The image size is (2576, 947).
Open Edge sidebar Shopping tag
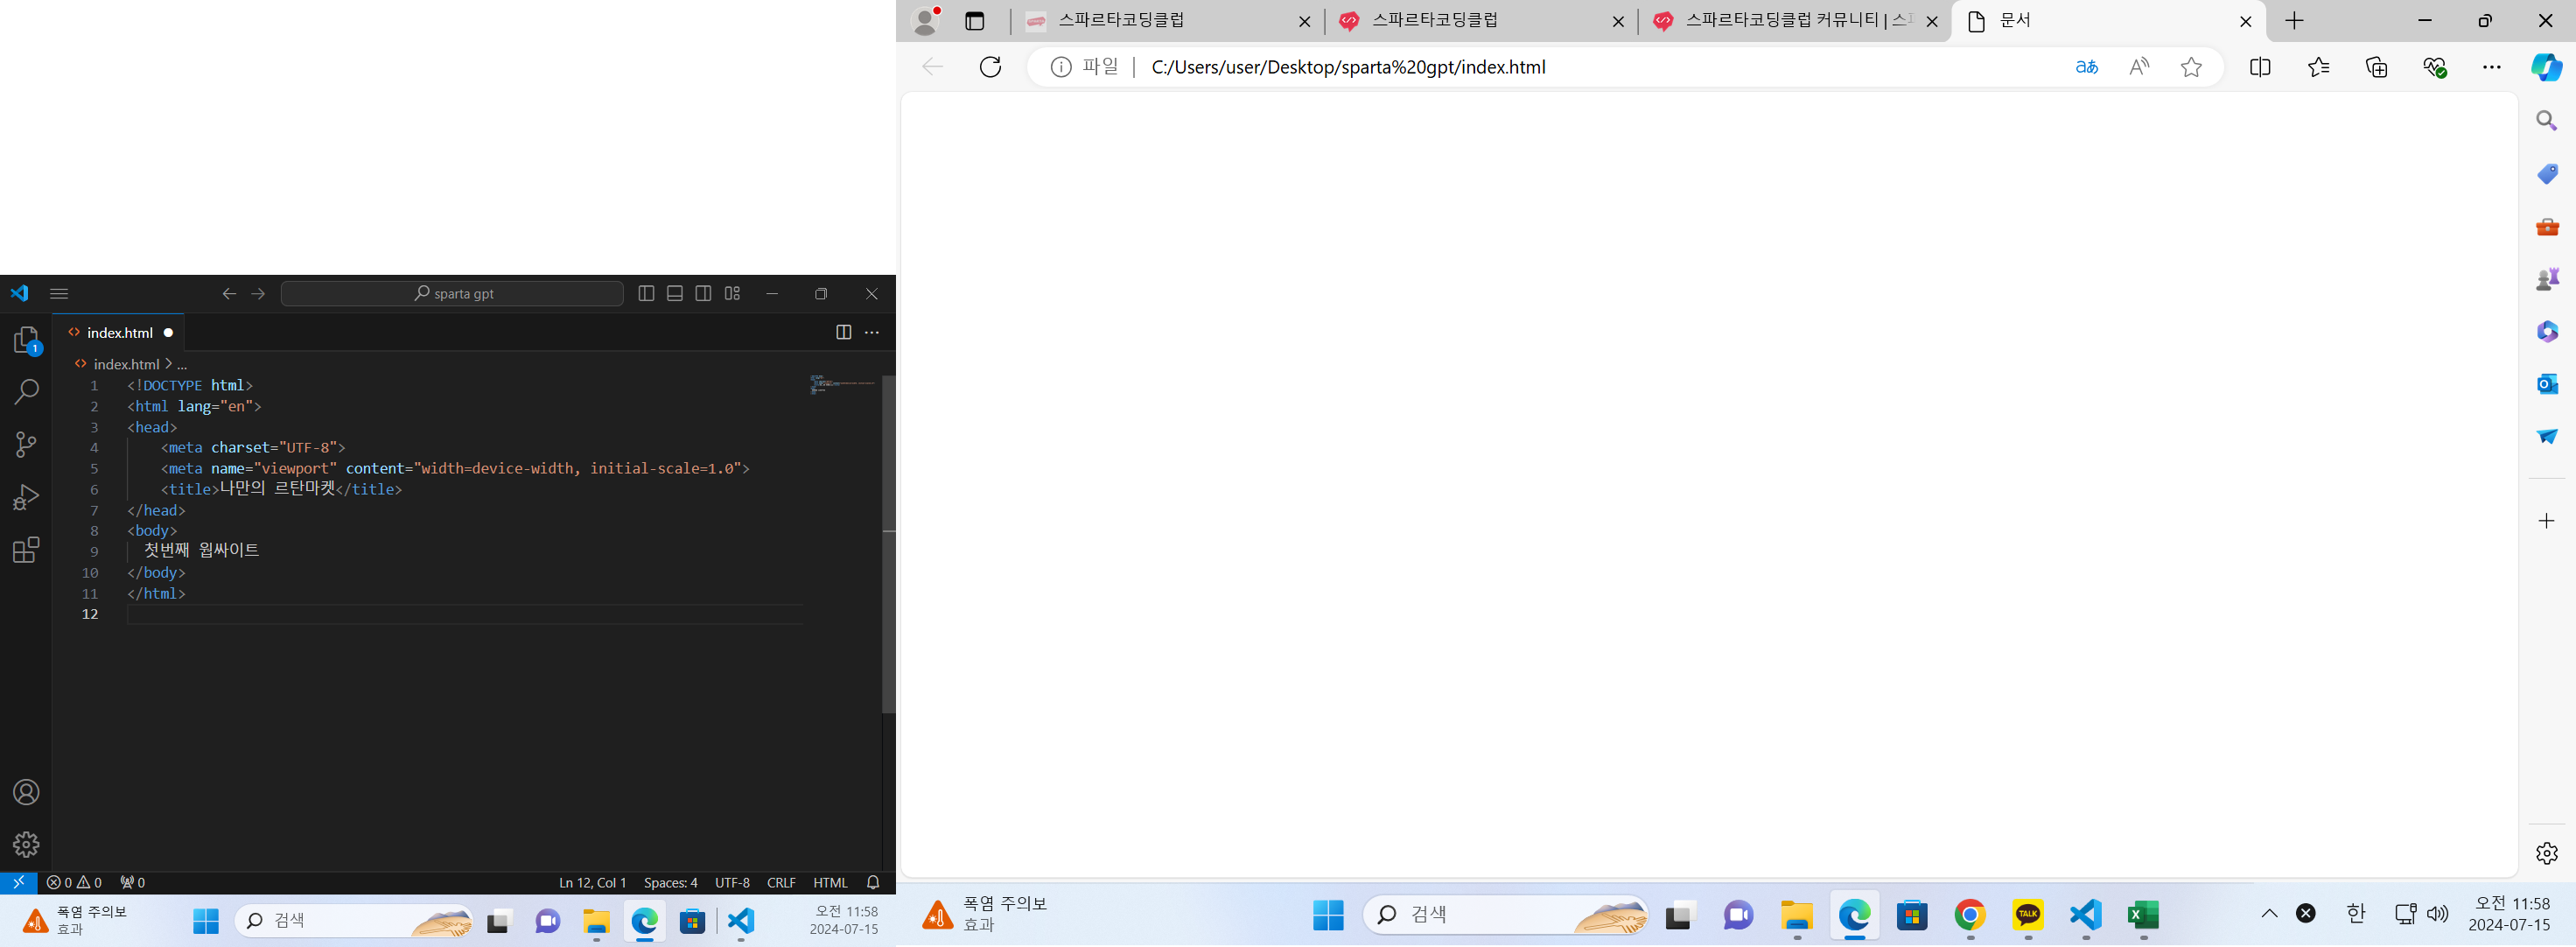coord(2547,174)
